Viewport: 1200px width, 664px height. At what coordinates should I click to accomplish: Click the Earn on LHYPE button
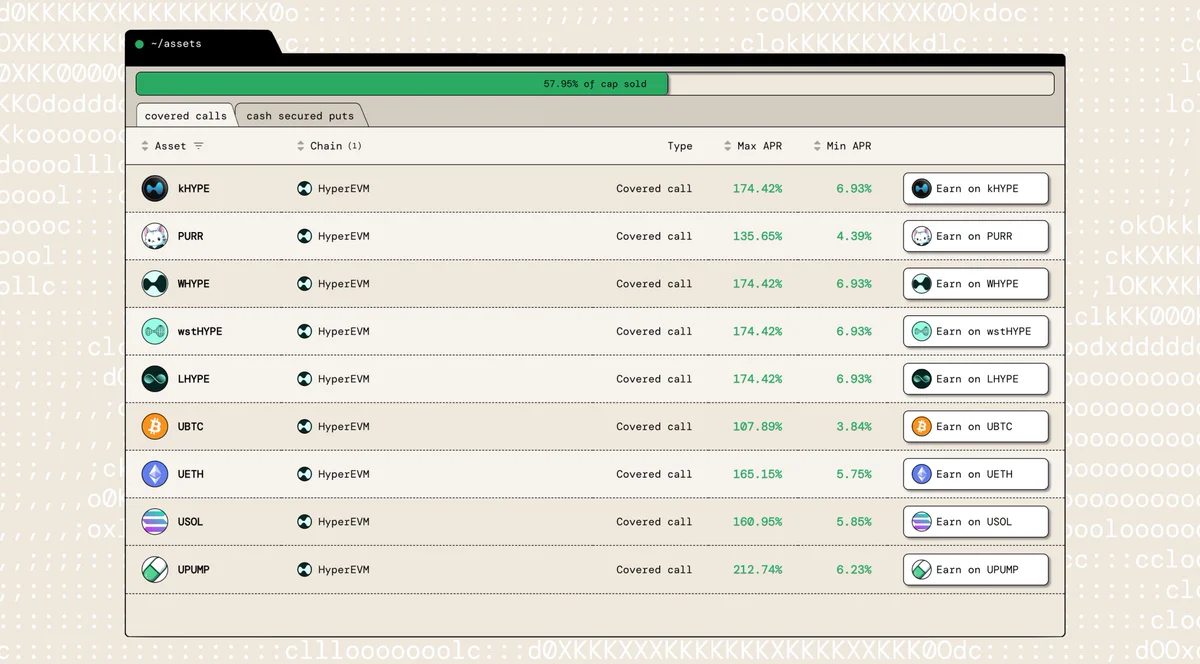tap(975, 379)
